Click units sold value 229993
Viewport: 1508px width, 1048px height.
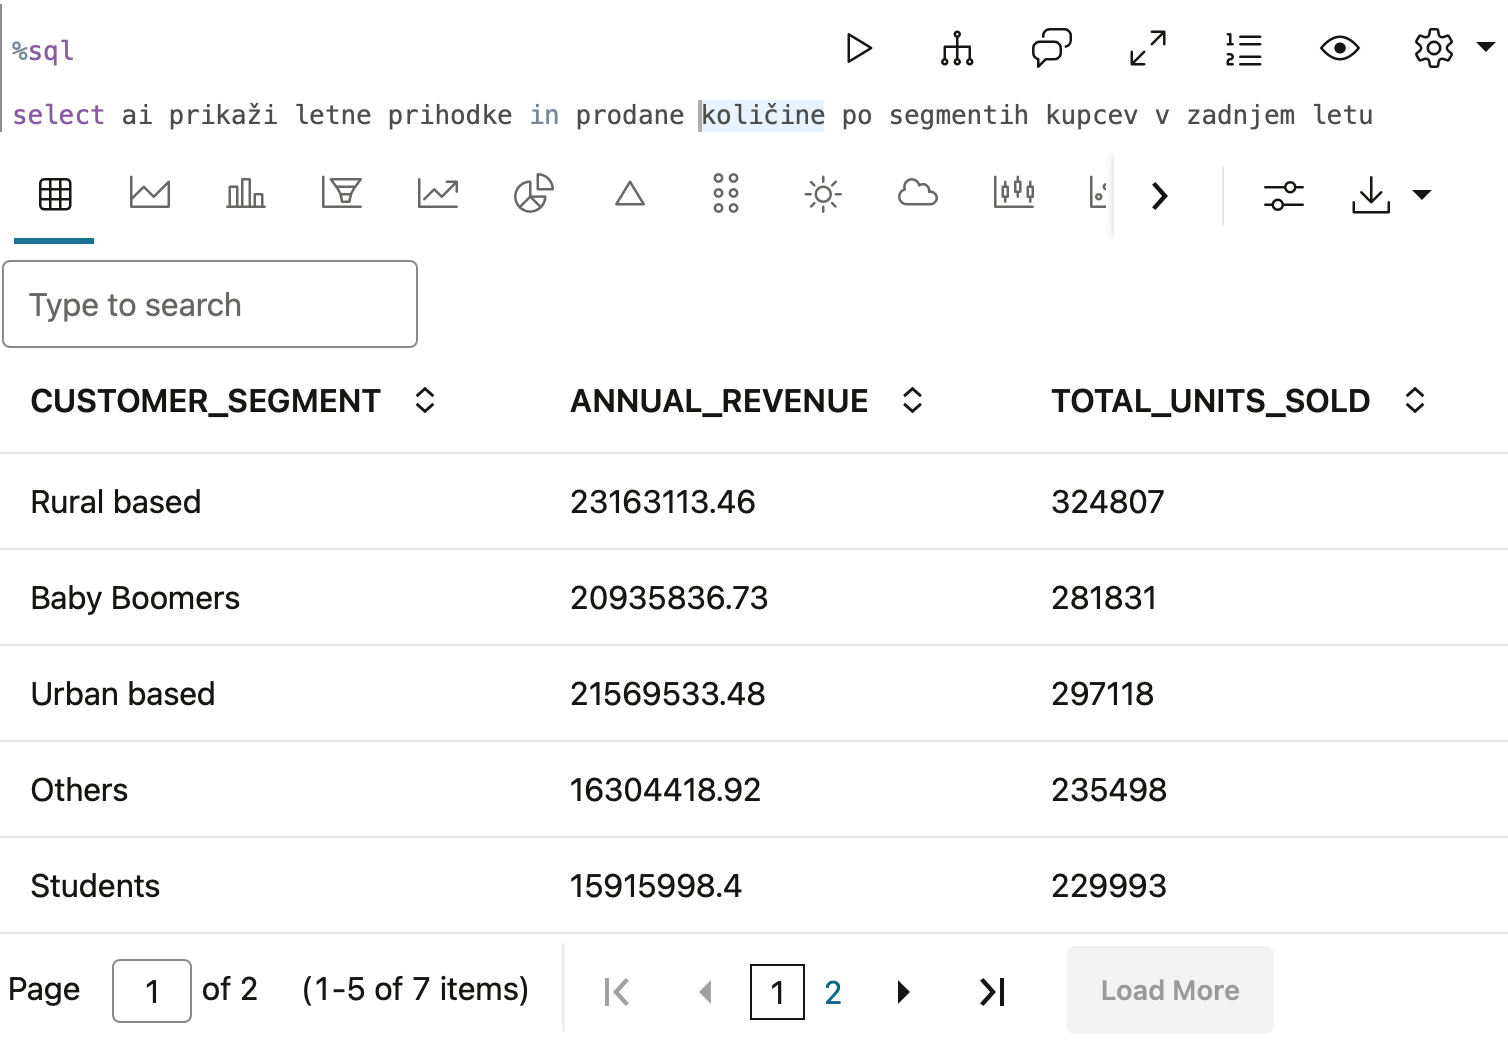point(1109,885)
